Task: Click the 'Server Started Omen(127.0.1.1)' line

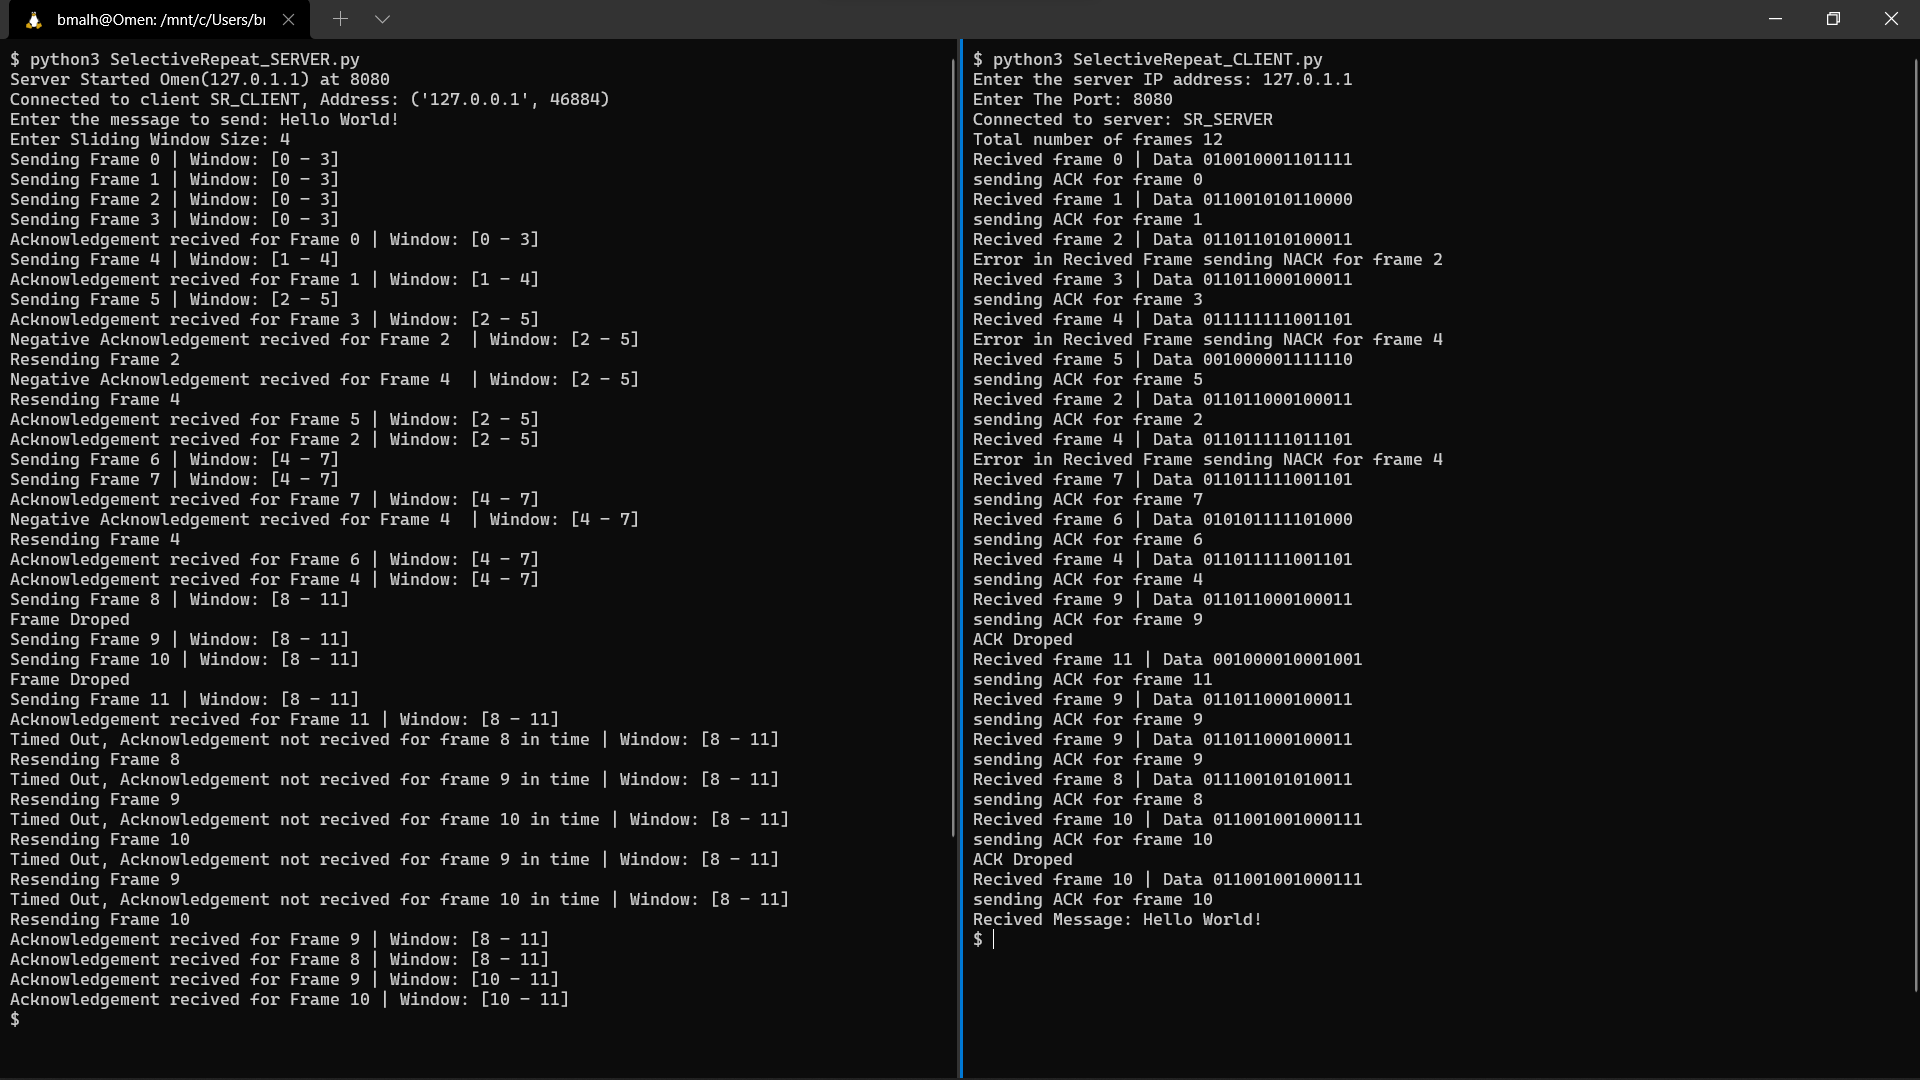Action: 200,79
